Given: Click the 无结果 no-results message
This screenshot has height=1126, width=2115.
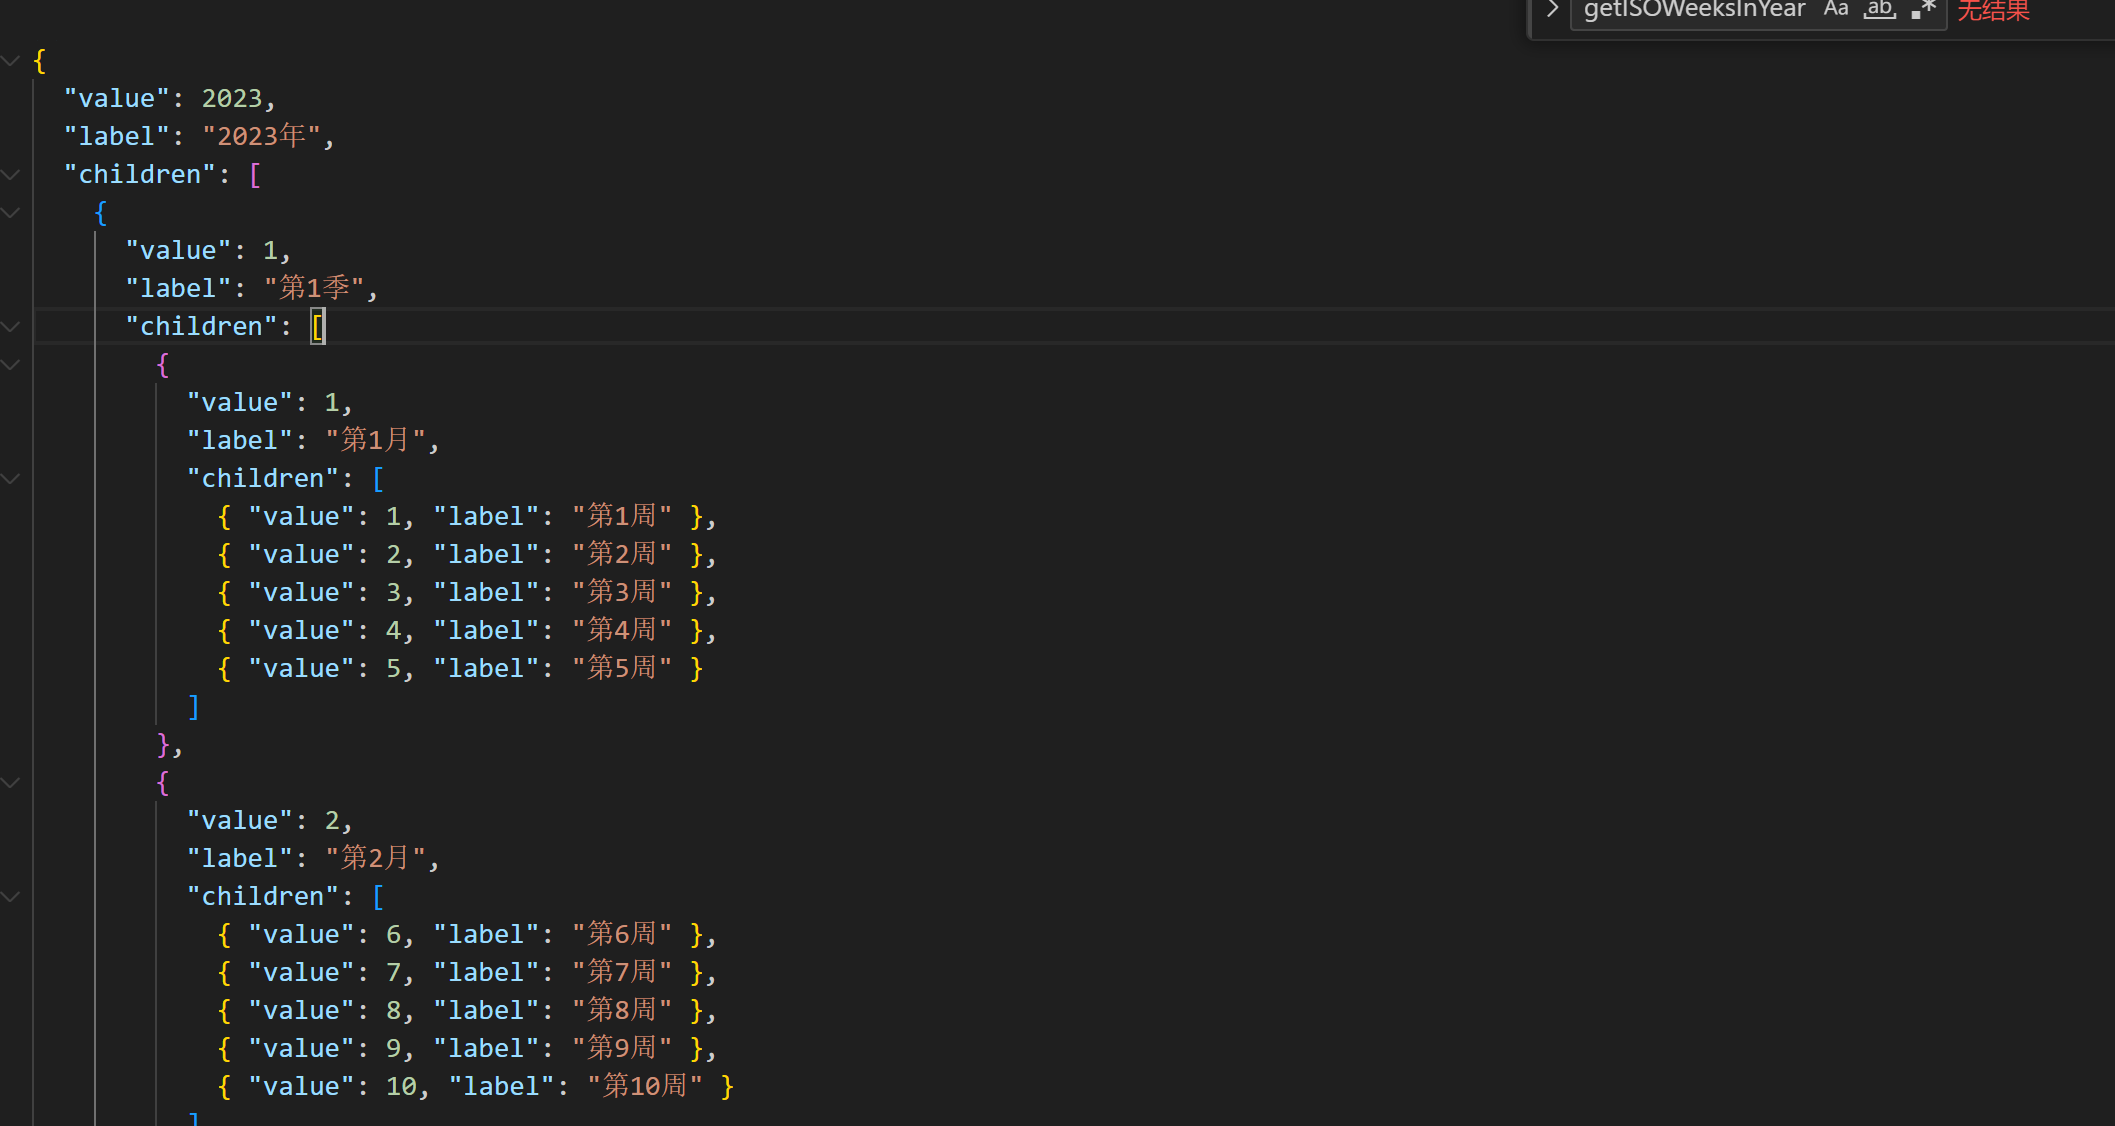Looking at the screenshot, I should coord(1993,11).
